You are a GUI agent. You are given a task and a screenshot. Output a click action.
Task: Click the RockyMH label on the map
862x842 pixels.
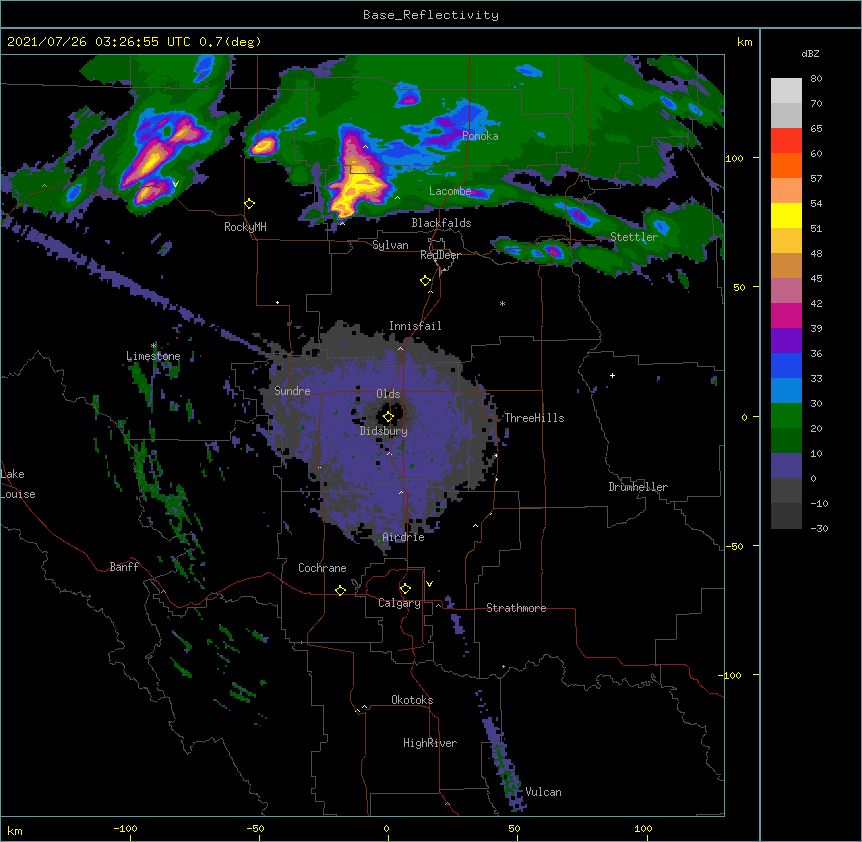click(x=245, y=227)
